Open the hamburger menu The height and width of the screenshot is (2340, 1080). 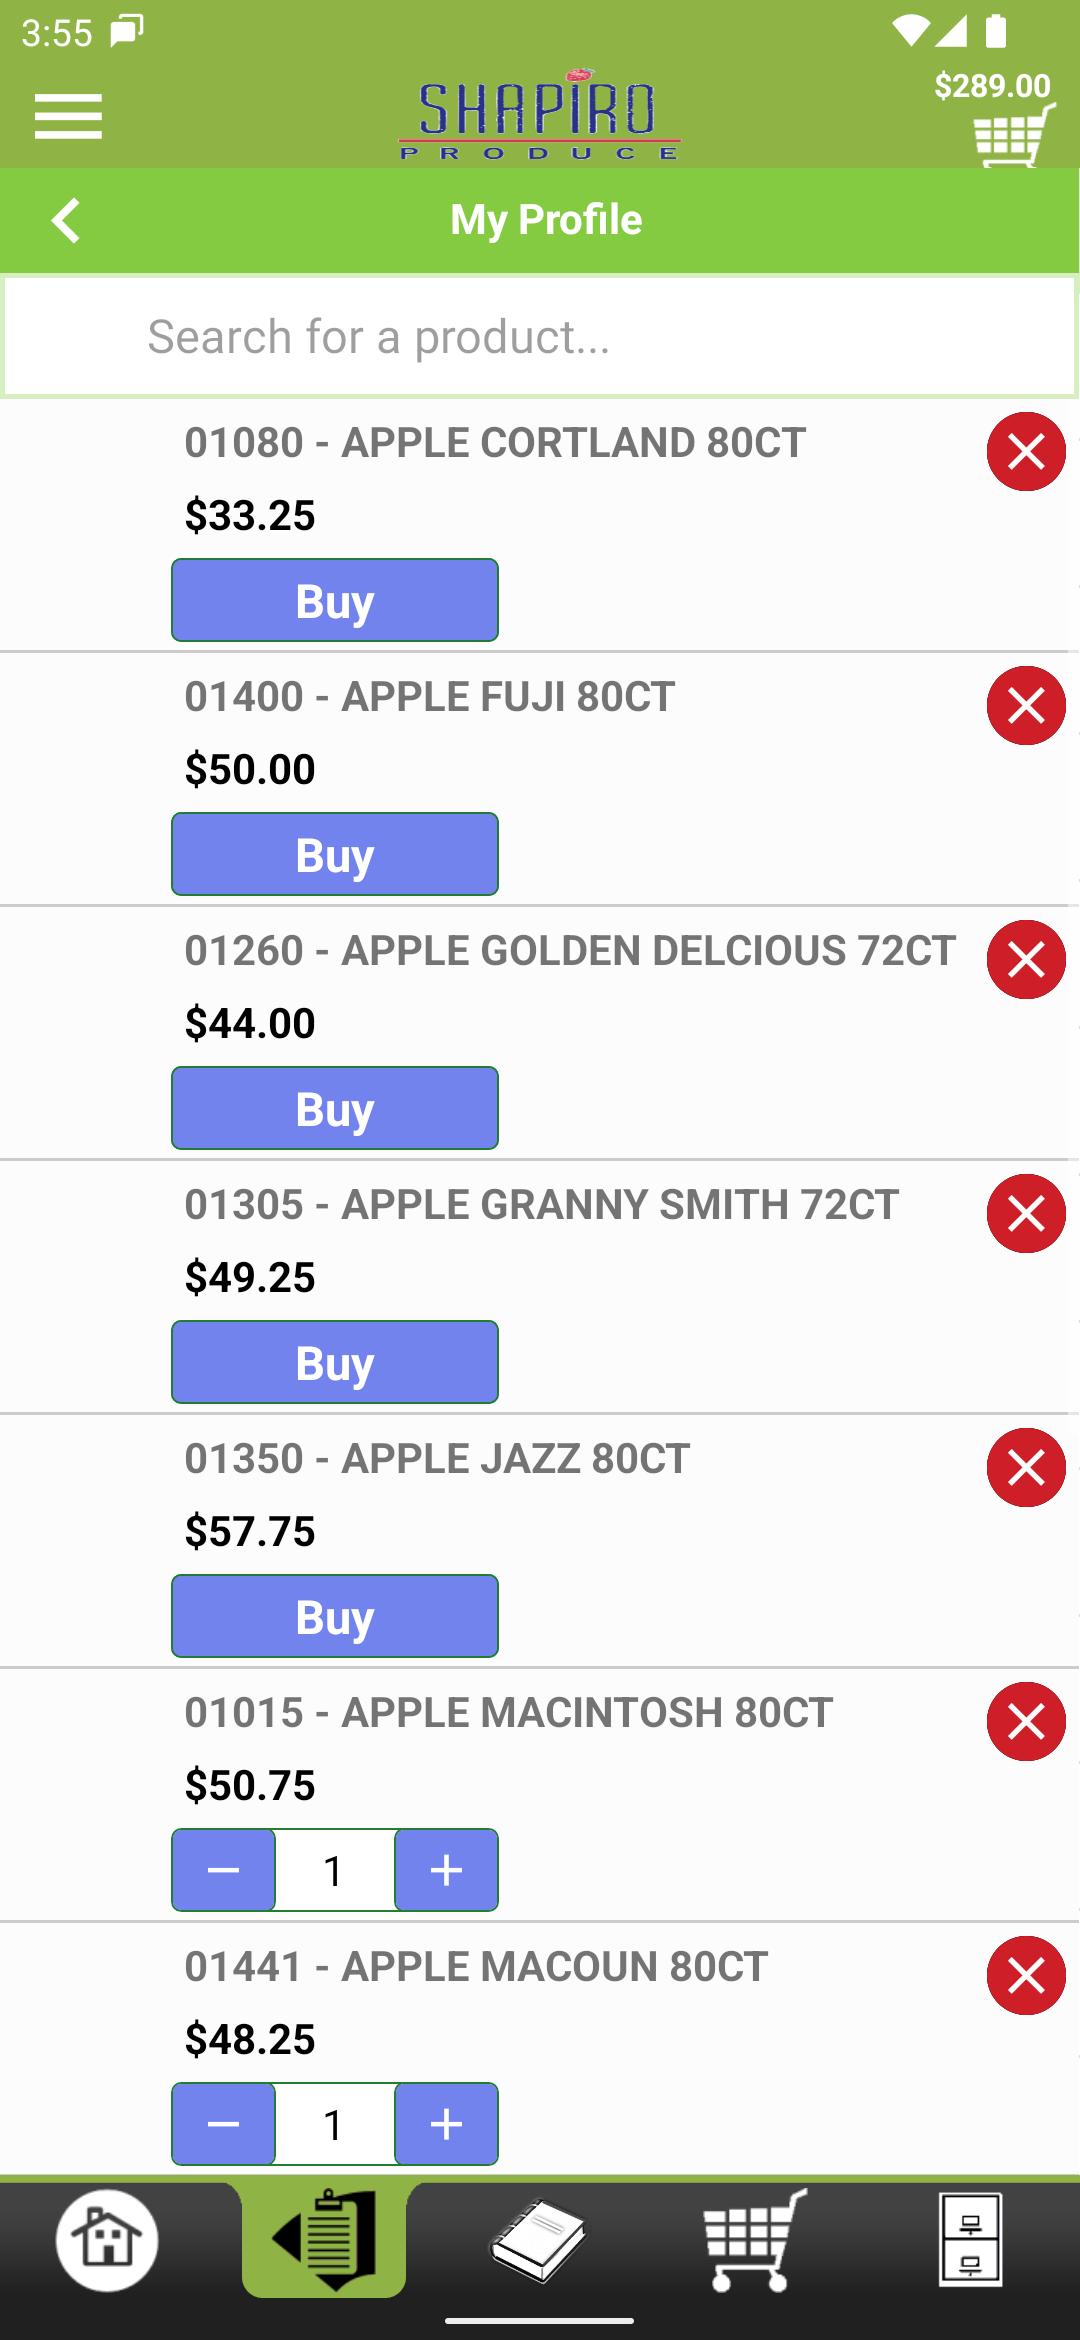click(68, 116)
